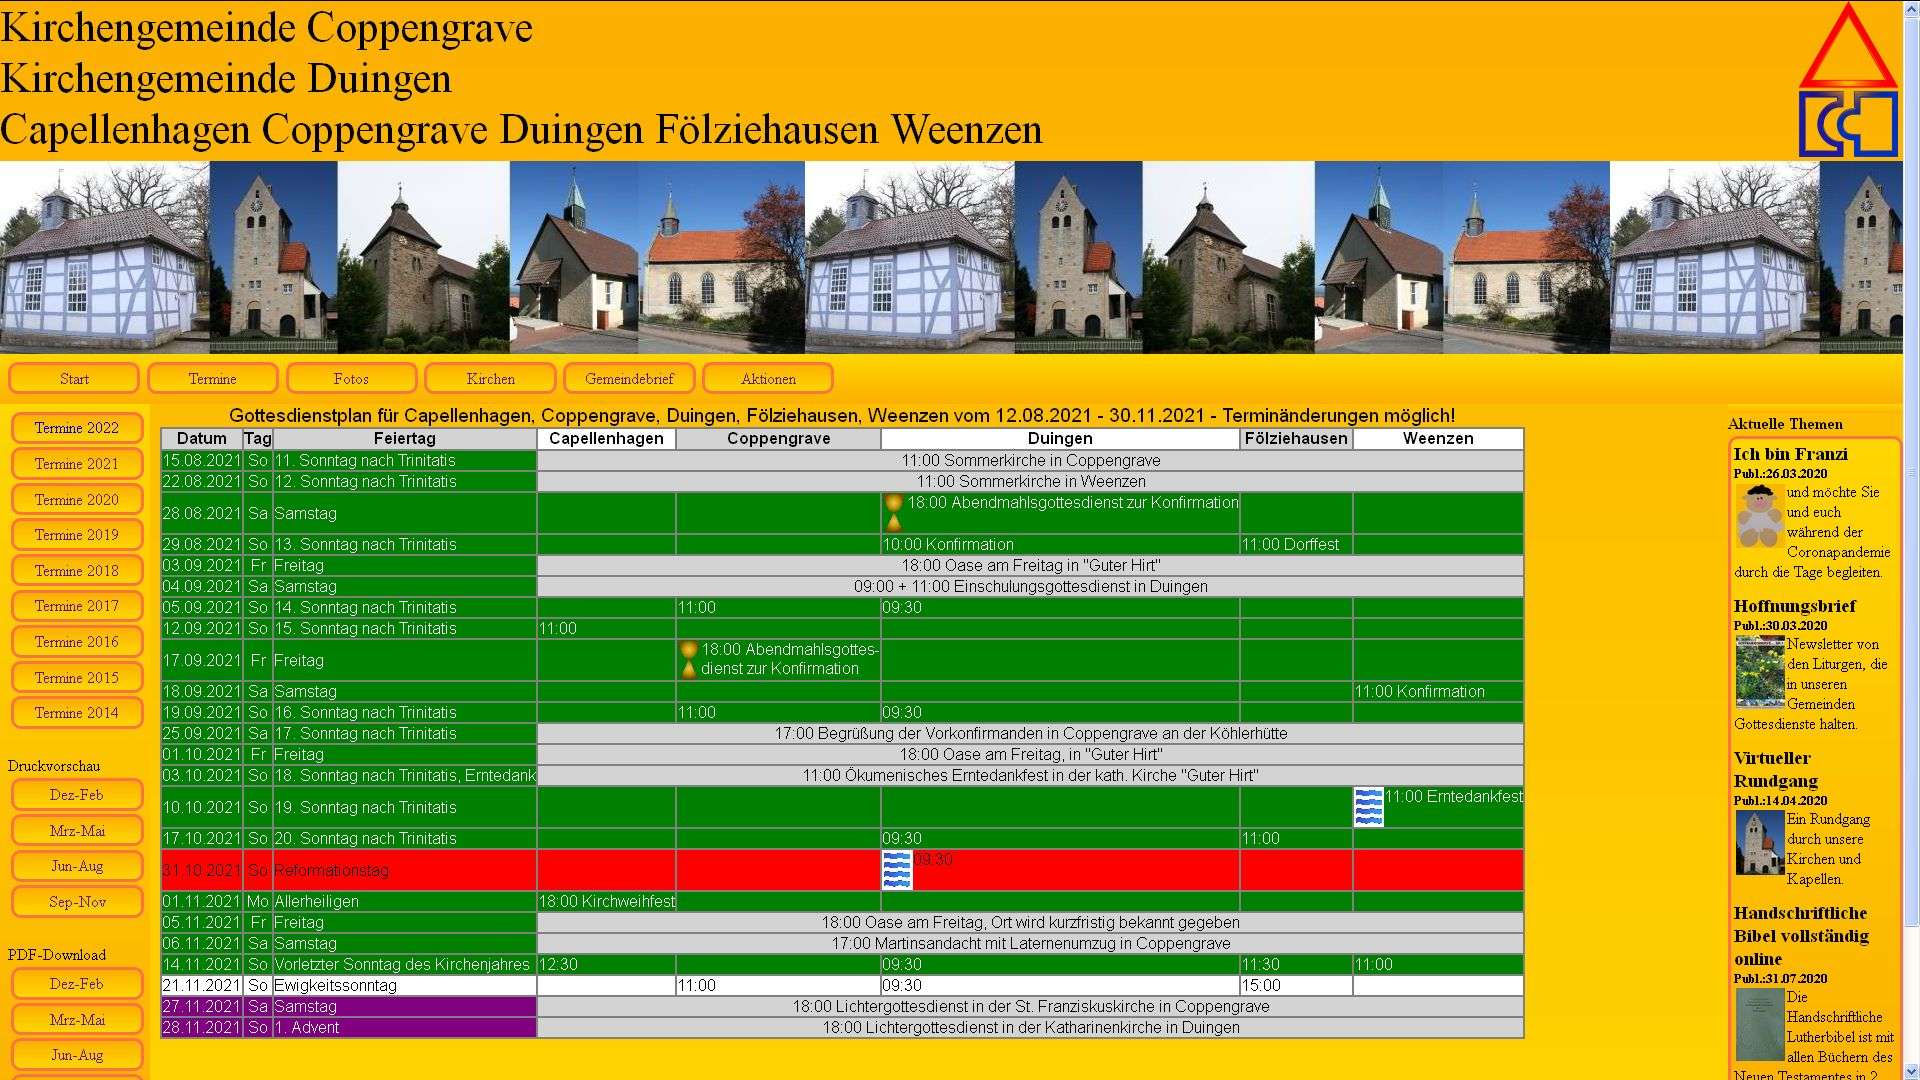
Task: Open the Termine page
Action: (212, 378)
